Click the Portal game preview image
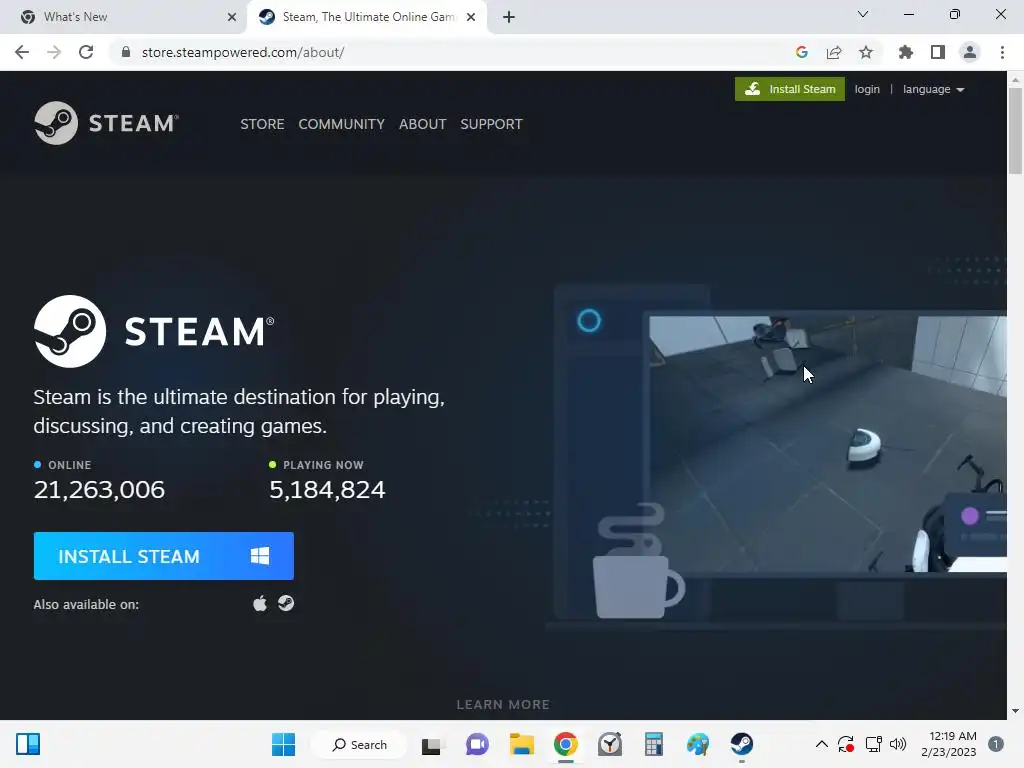This screenshot has width=1024, height=768. point(827,444)
